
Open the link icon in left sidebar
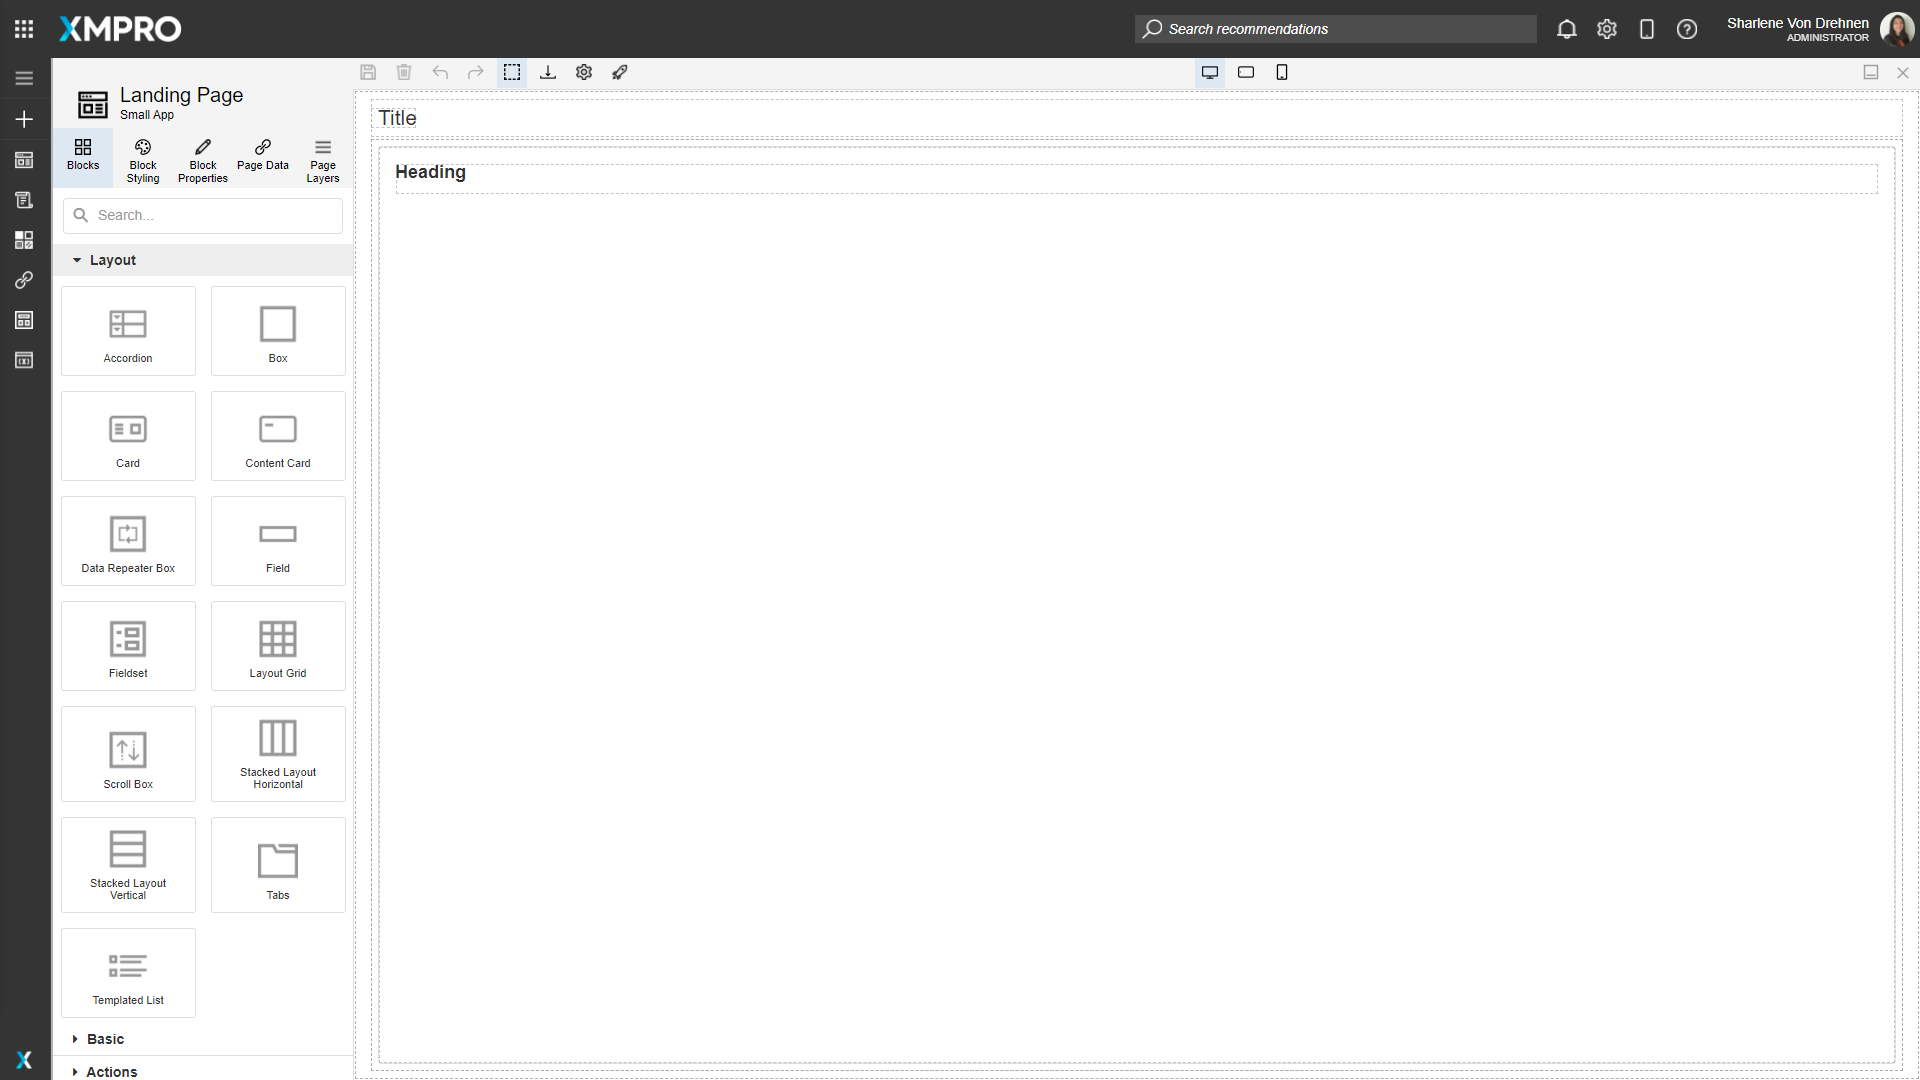pos(24,280)
